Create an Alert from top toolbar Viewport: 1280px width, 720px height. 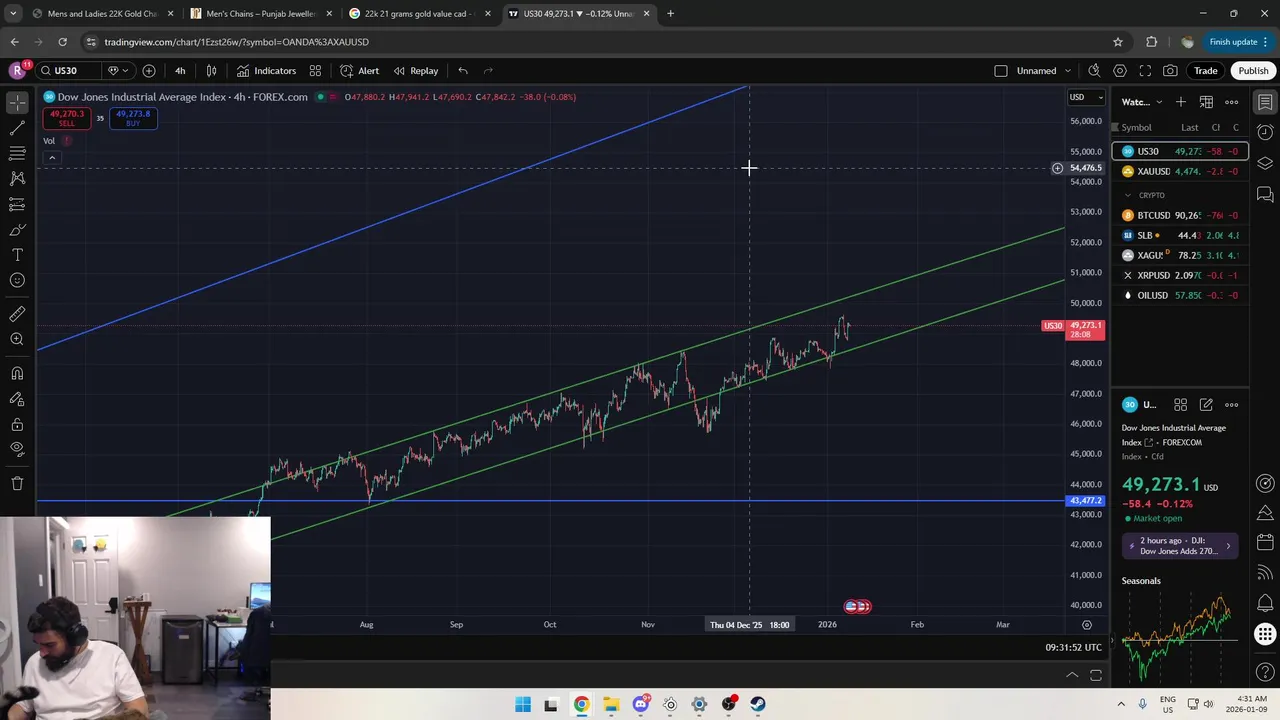(x=359, y=71)
